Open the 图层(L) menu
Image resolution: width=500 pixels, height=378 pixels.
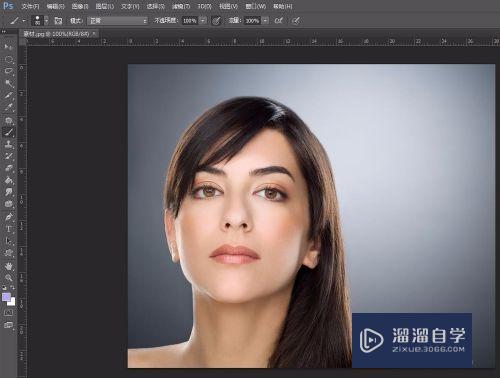[x=105, y=6]
